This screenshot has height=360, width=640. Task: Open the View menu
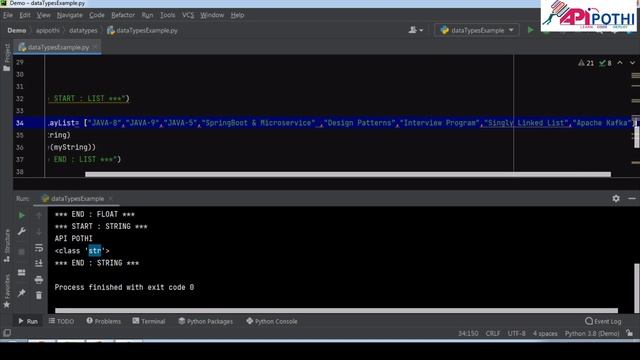point(43,15)
